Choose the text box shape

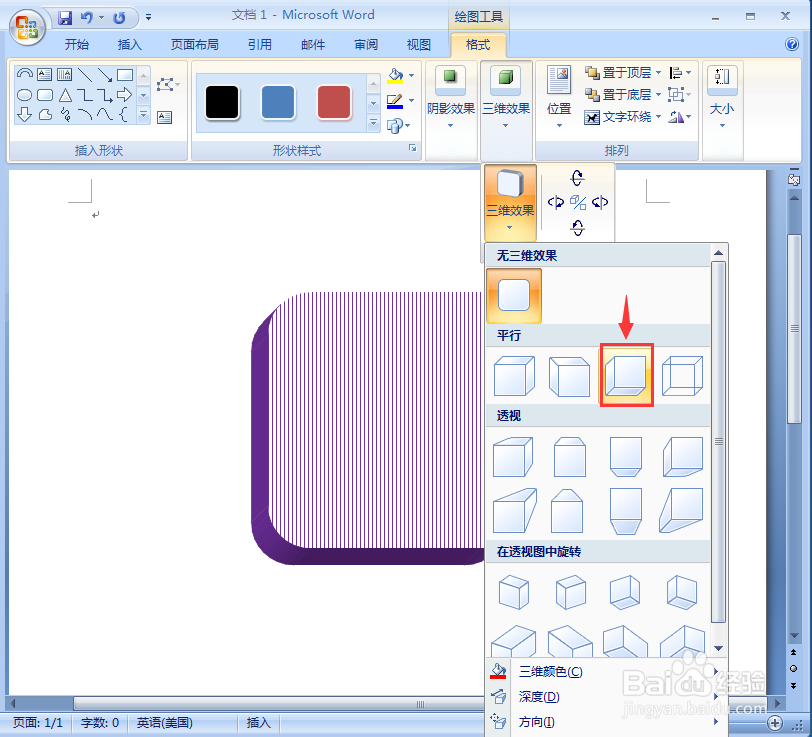tap(45, 75)
